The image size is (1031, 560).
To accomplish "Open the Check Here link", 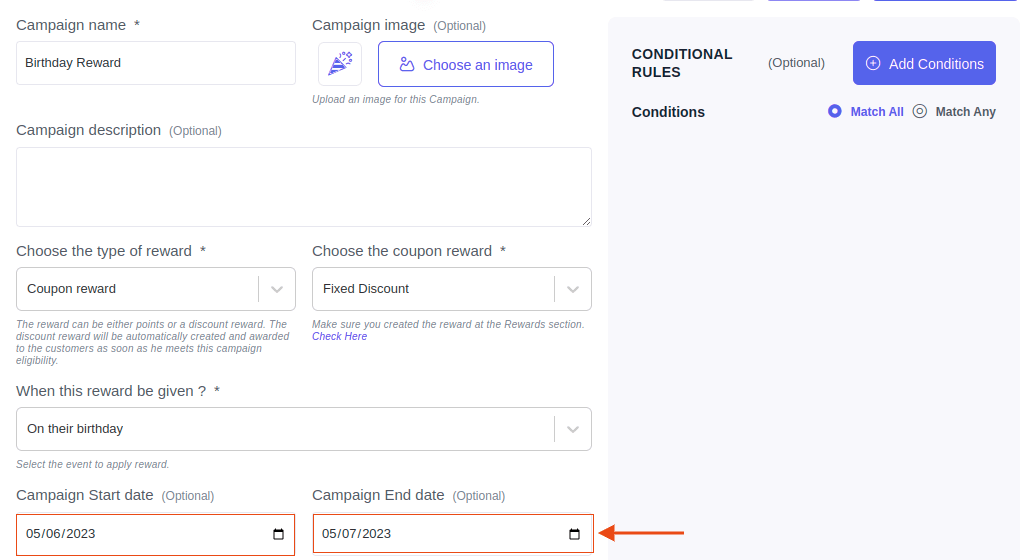I will click(x=339, y=337).
